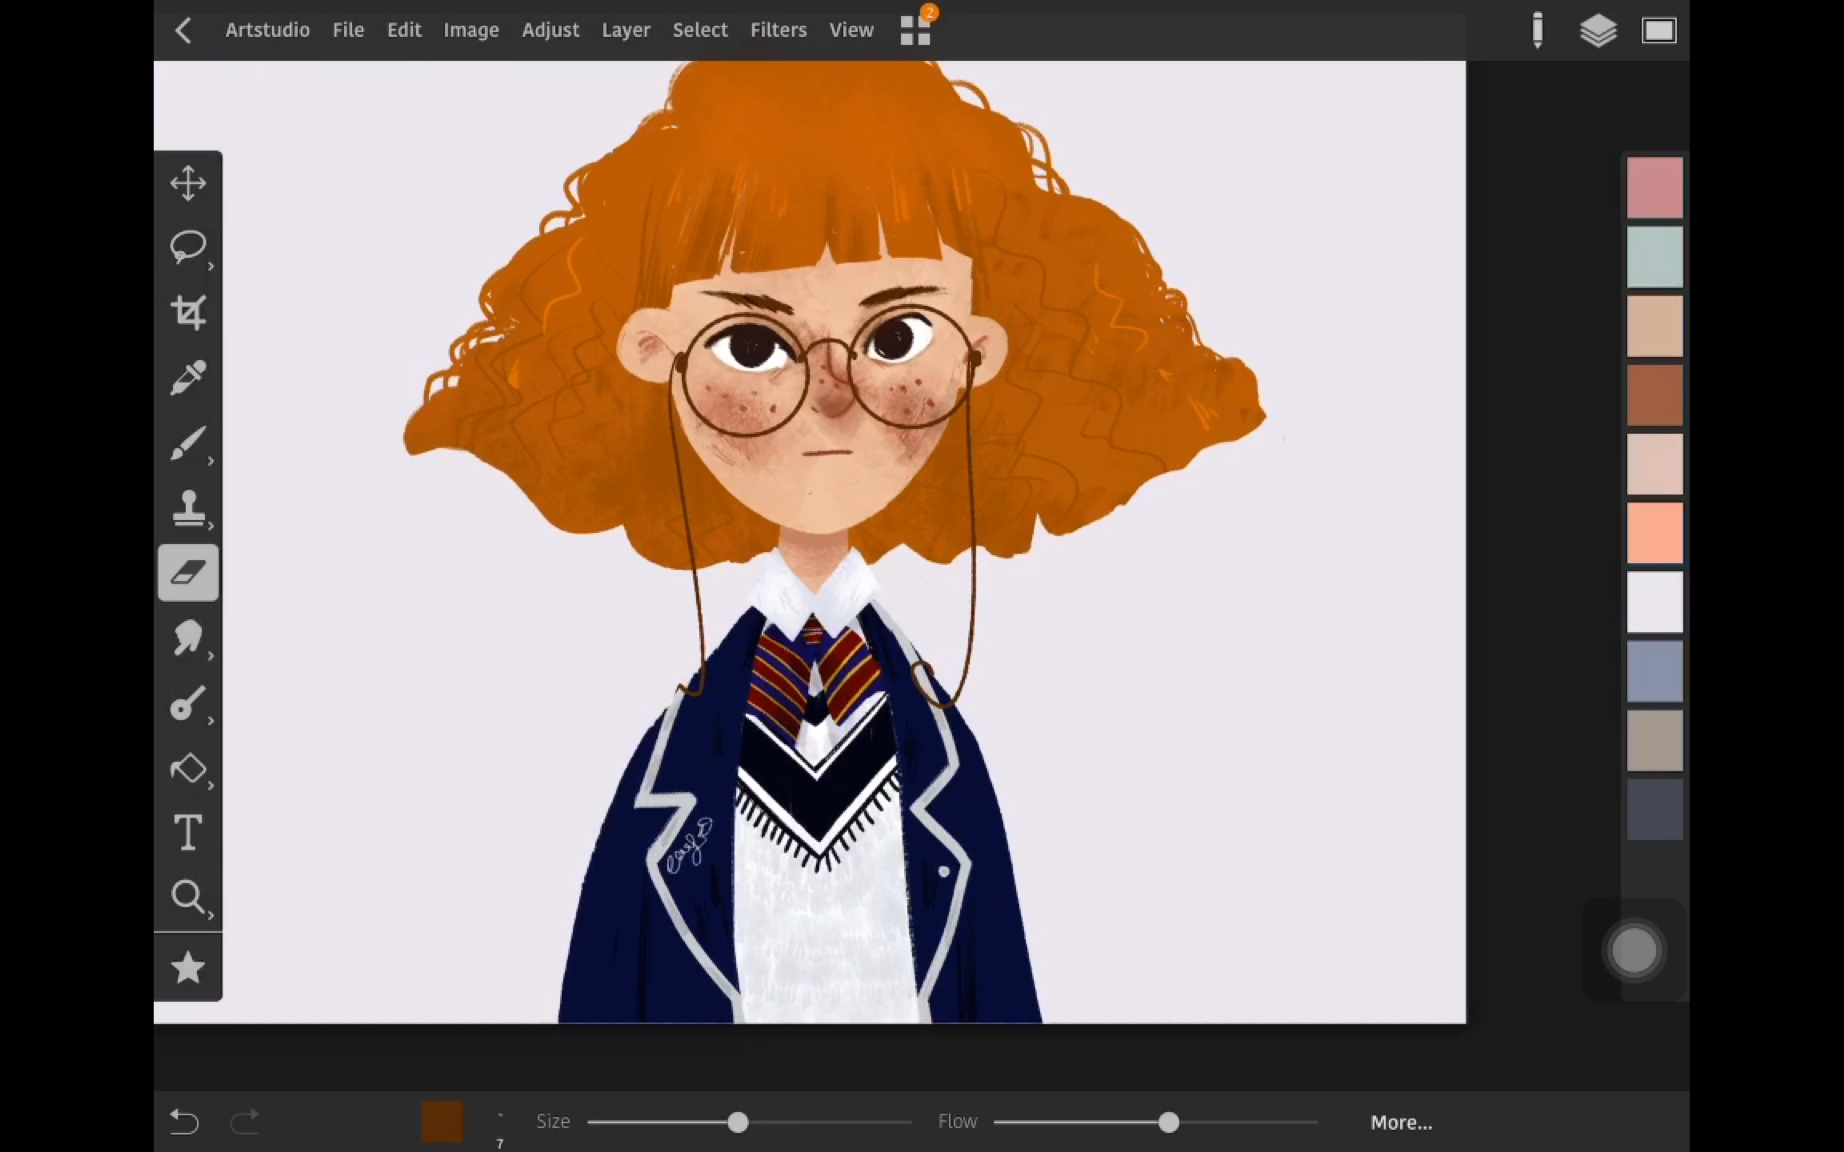Open the Adjust menu
This screenshot has height=1152, width=1844.
[x=550, y=30]
